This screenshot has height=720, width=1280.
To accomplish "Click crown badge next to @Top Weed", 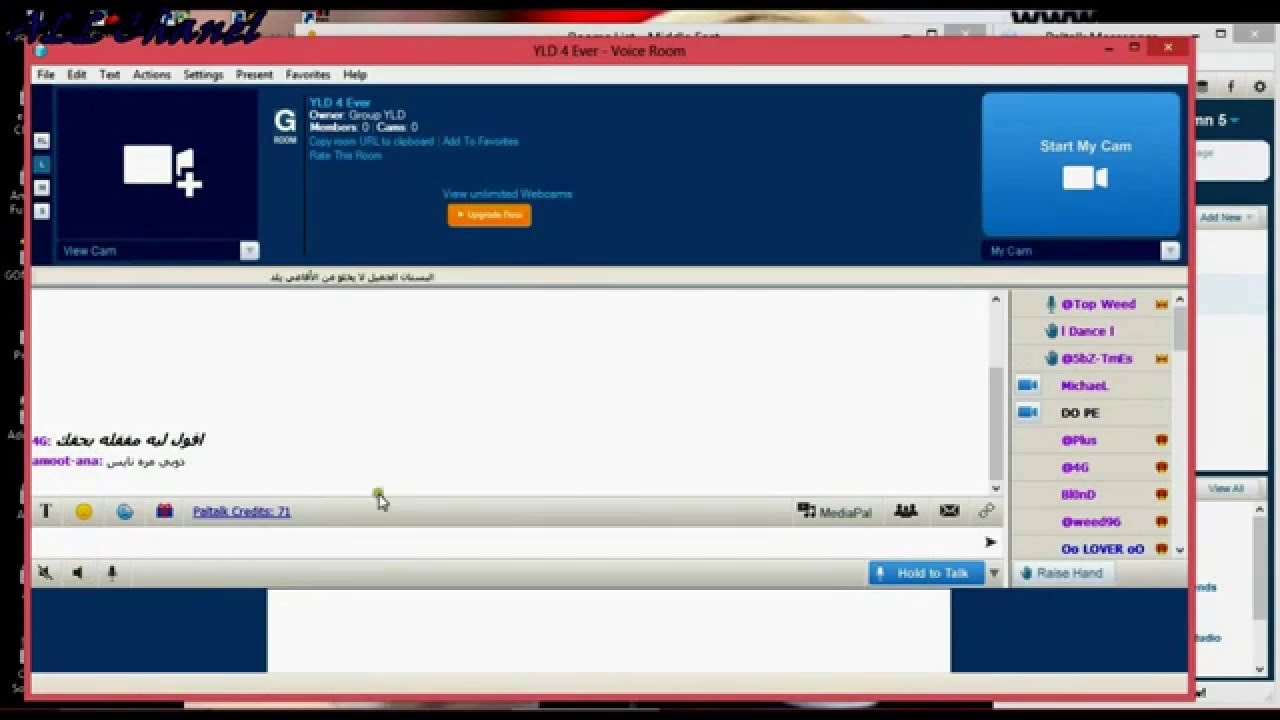I will [x=1162, y=304].
